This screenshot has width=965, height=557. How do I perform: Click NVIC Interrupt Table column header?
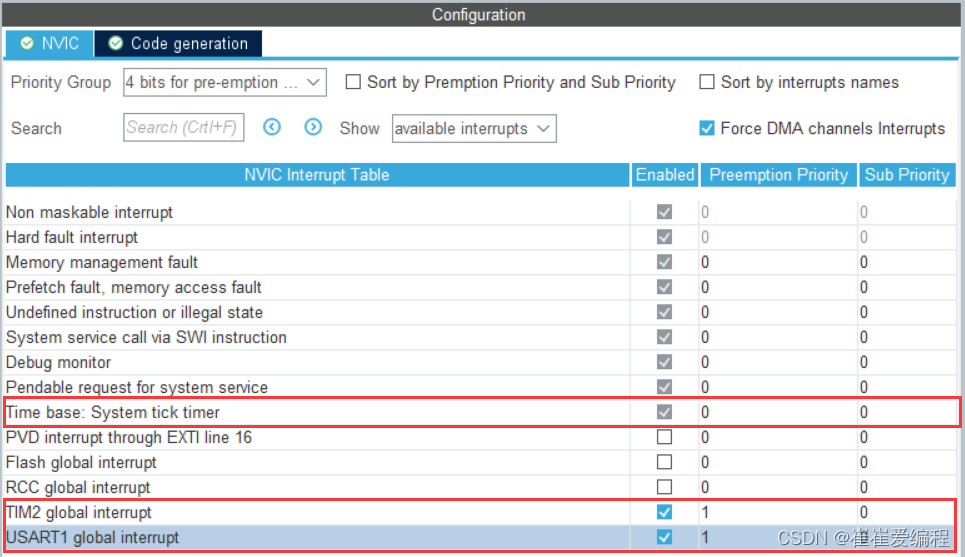(x=317, y=175)
